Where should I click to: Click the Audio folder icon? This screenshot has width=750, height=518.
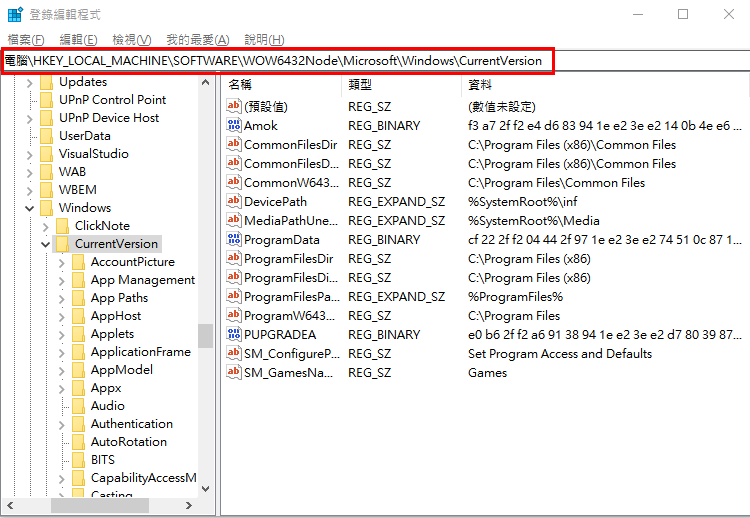pos(78,406)
